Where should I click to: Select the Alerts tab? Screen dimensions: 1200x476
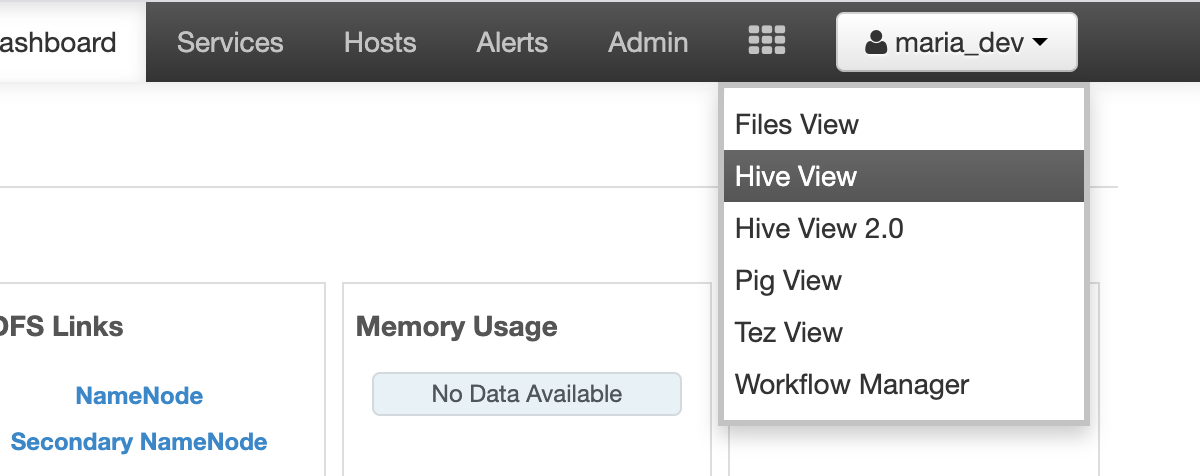pyautogui.click(x=512, y=43)
